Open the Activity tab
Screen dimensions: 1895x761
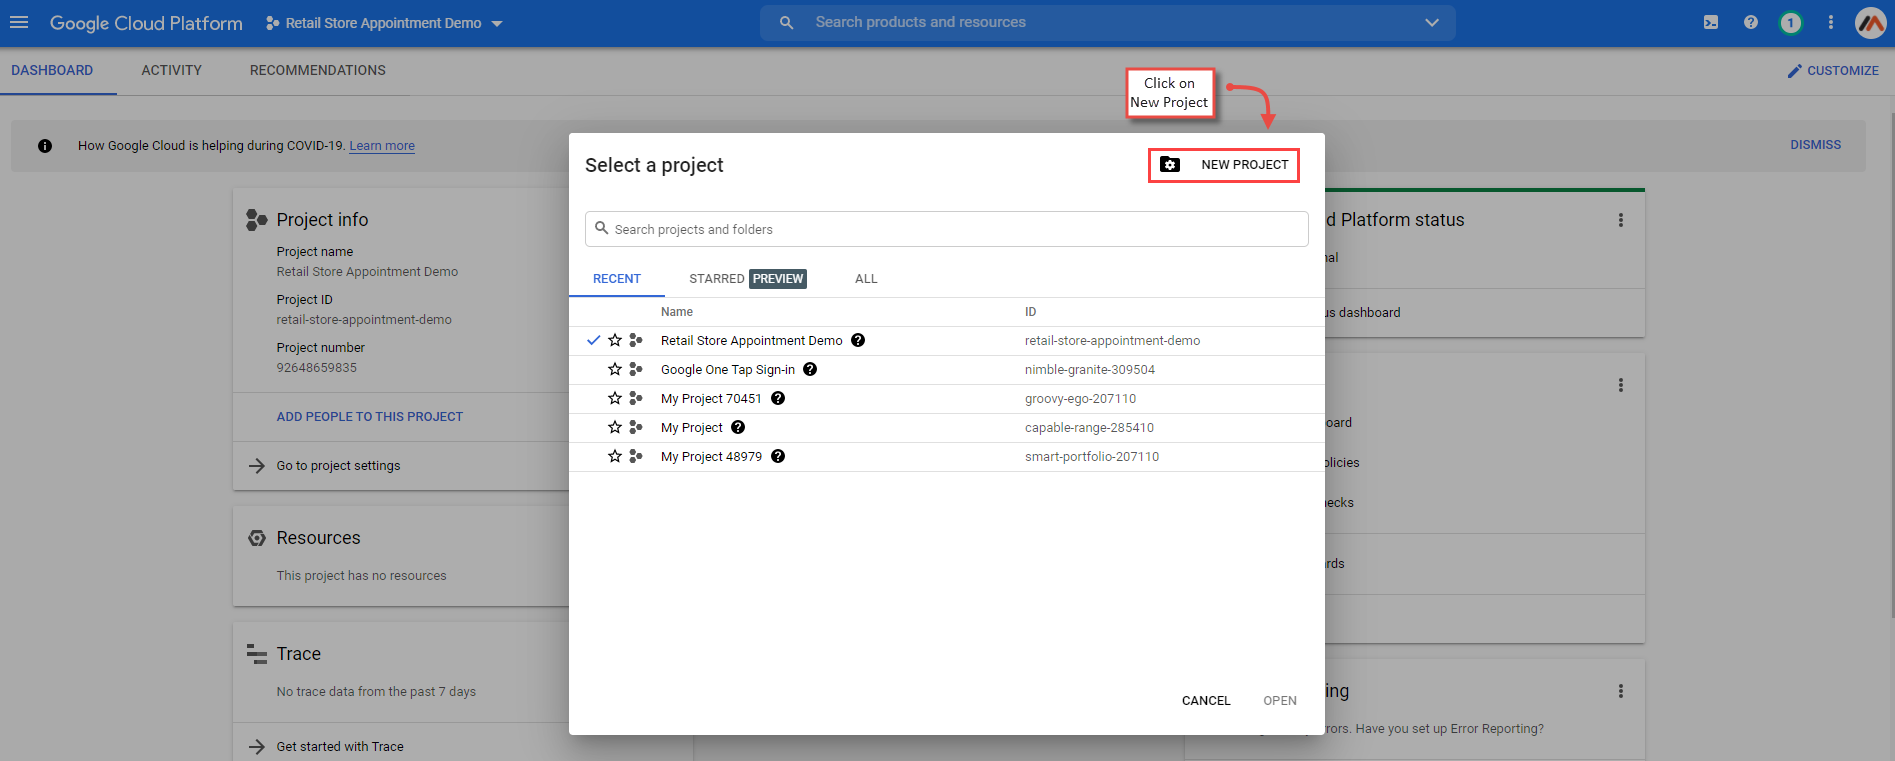171,71
